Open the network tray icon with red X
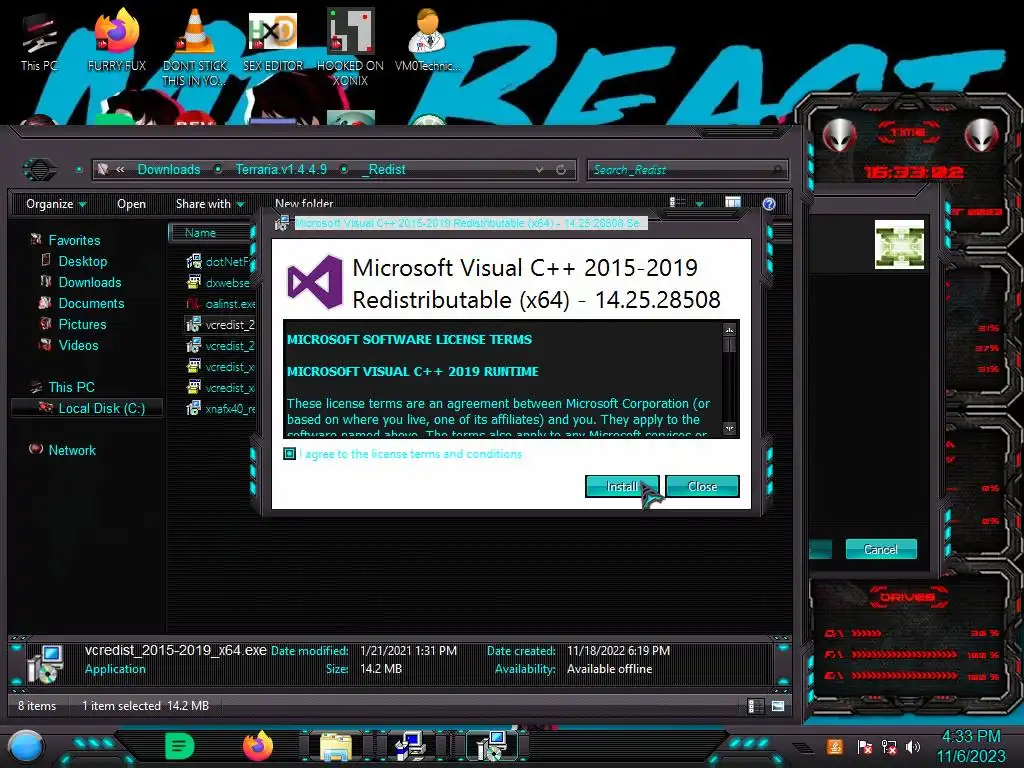 889,746
